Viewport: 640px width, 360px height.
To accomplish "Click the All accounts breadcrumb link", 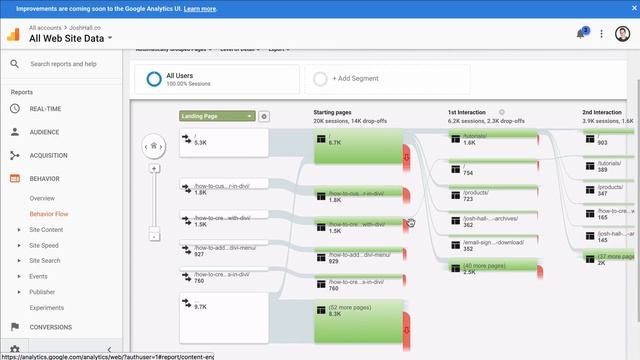I will (45, 28).
